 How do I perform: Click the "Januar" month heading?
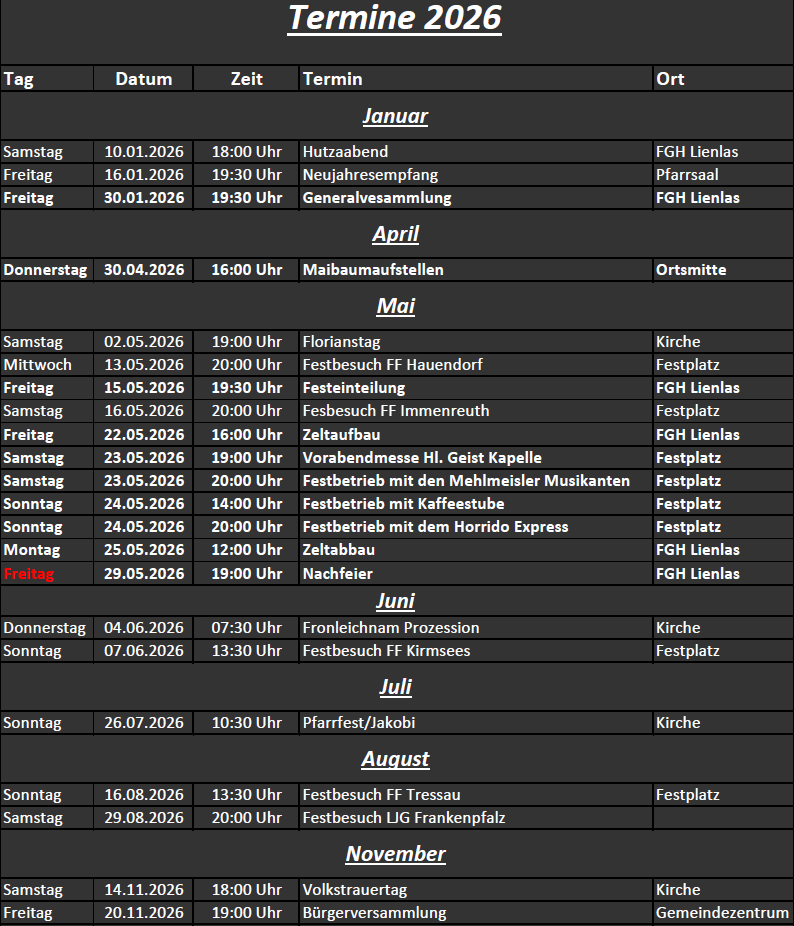click(x=395, y=116)
